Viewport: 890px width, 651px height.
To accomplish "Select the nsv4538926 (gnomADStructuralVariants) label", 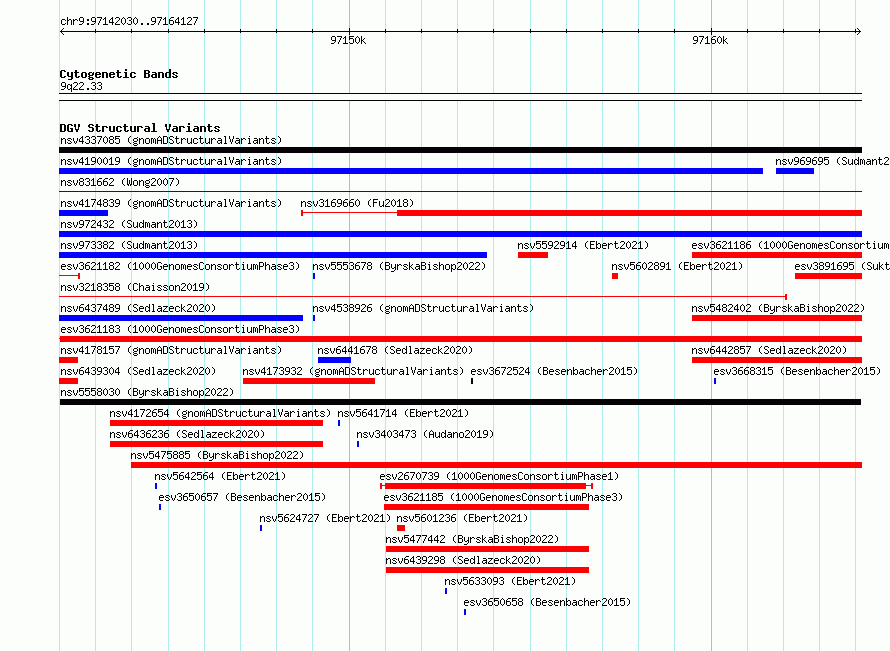I will (423, 308).
